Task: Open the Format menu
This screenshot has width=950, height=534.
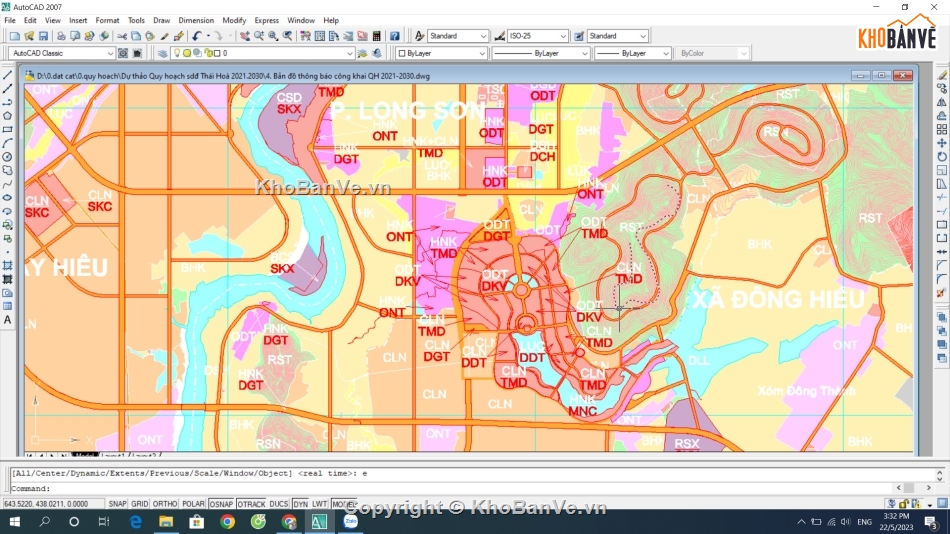Action: (x=107, y=21)
